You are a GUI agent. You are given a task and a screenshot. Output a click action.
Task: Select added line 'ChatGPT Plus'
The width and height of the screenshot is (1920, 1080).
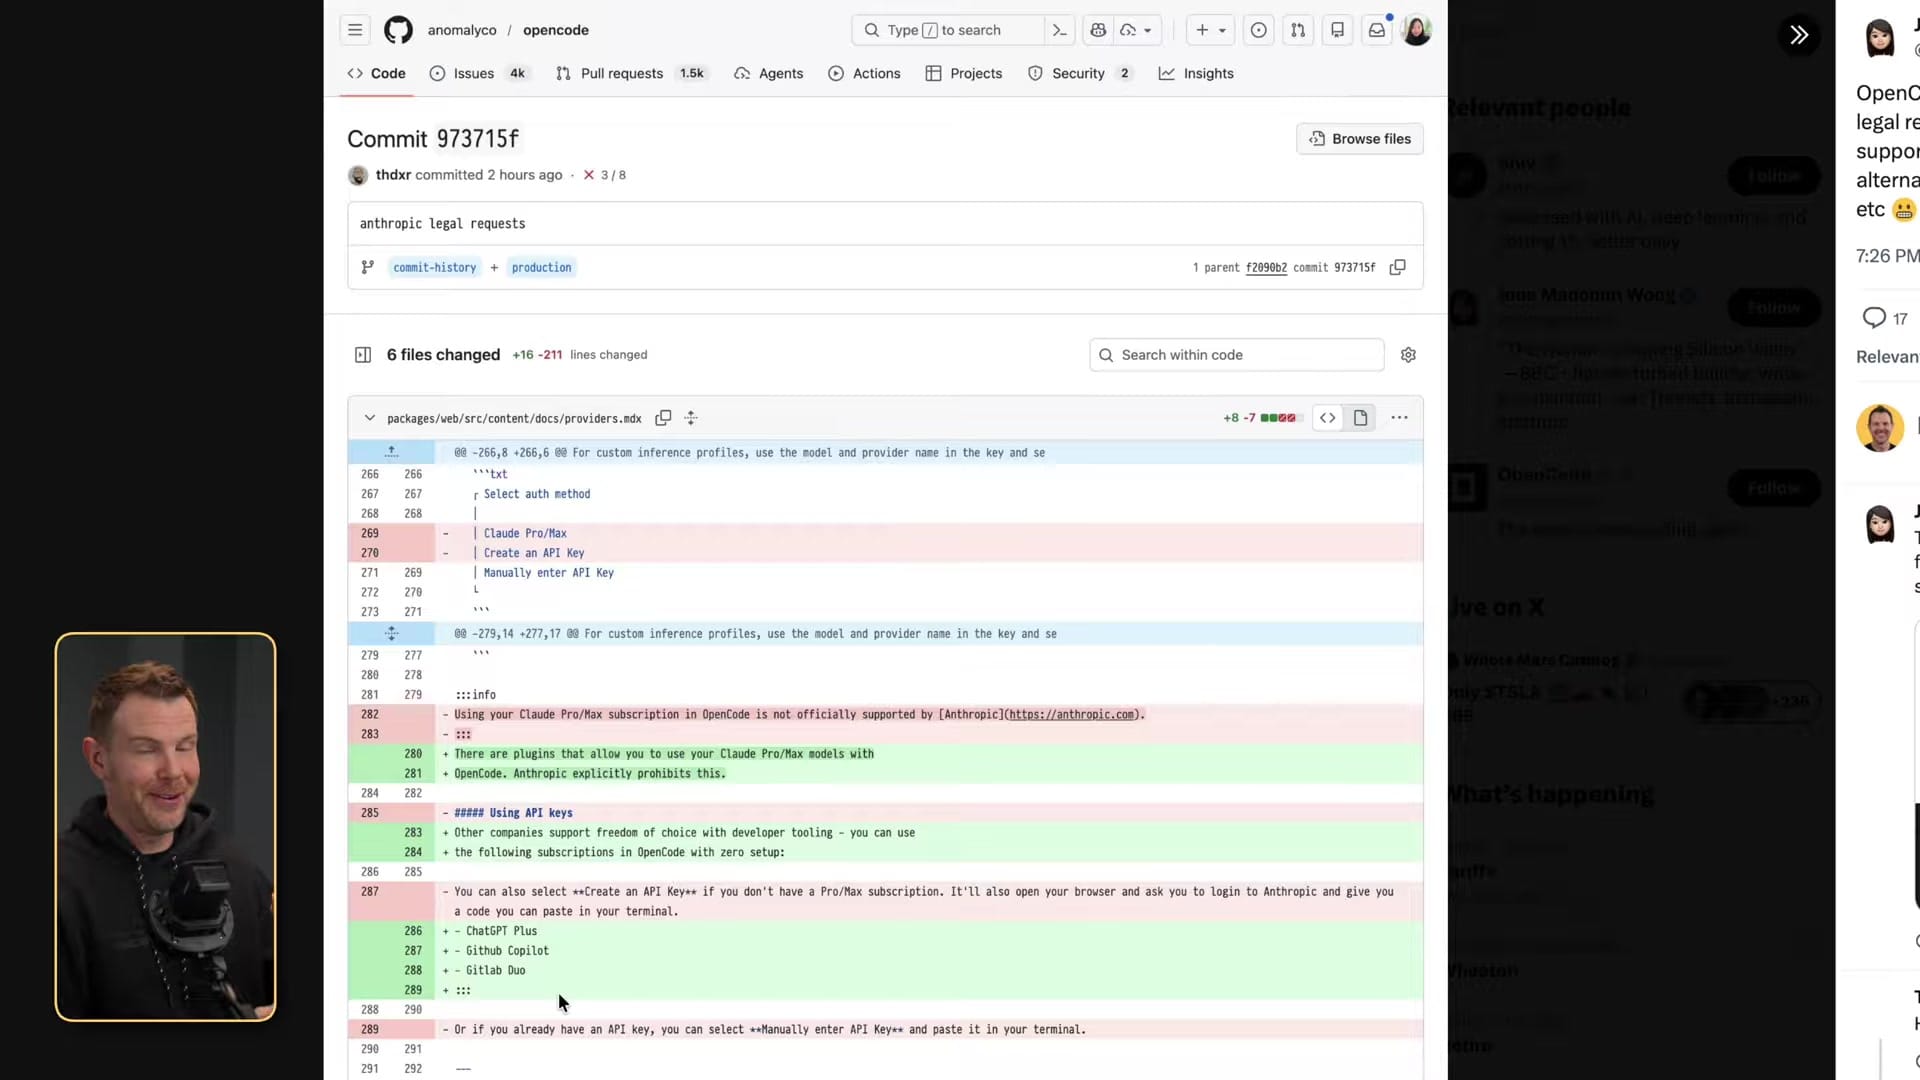pos(501,931)
